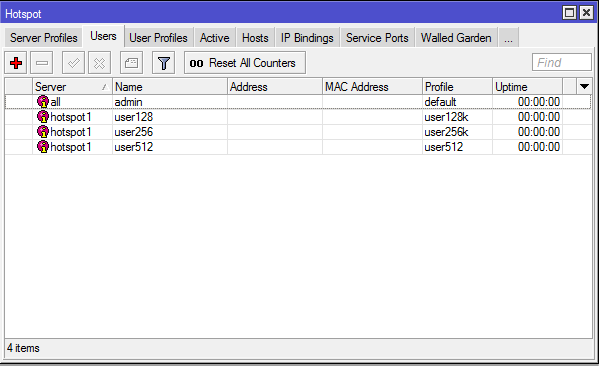Remove selected user with minus icon
Screen dimensions: 599x366
coord(42,63)
